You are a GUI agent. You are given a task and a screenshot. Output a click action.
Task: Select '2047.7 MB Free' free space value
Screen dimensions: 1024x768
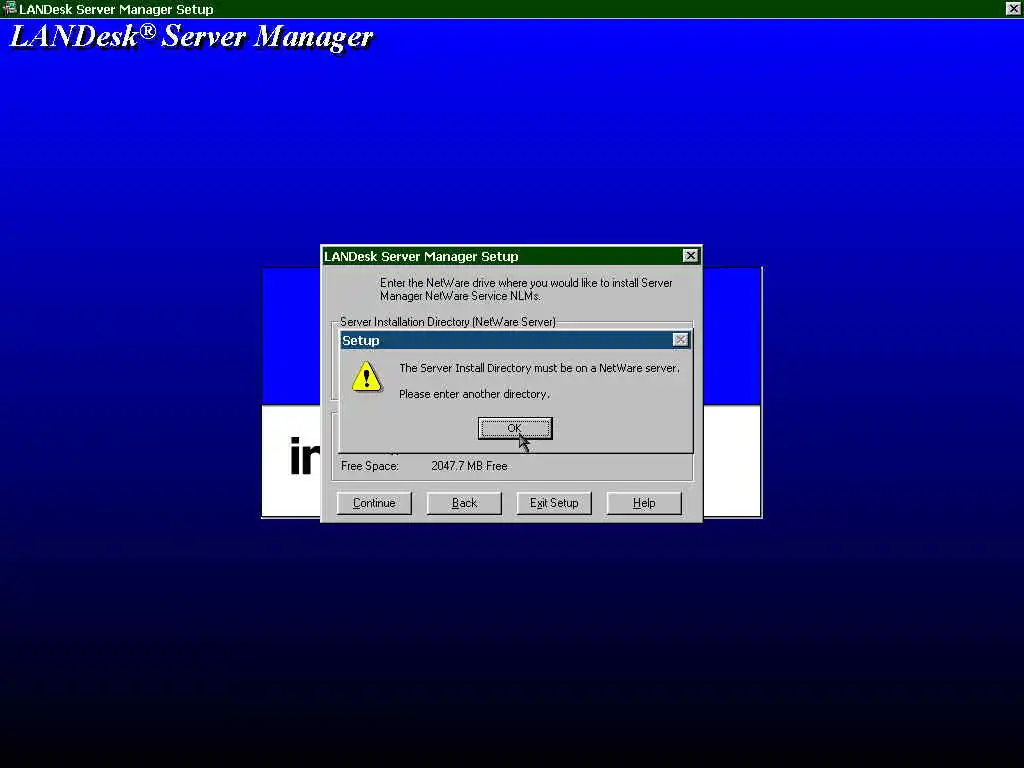(469, 466)
